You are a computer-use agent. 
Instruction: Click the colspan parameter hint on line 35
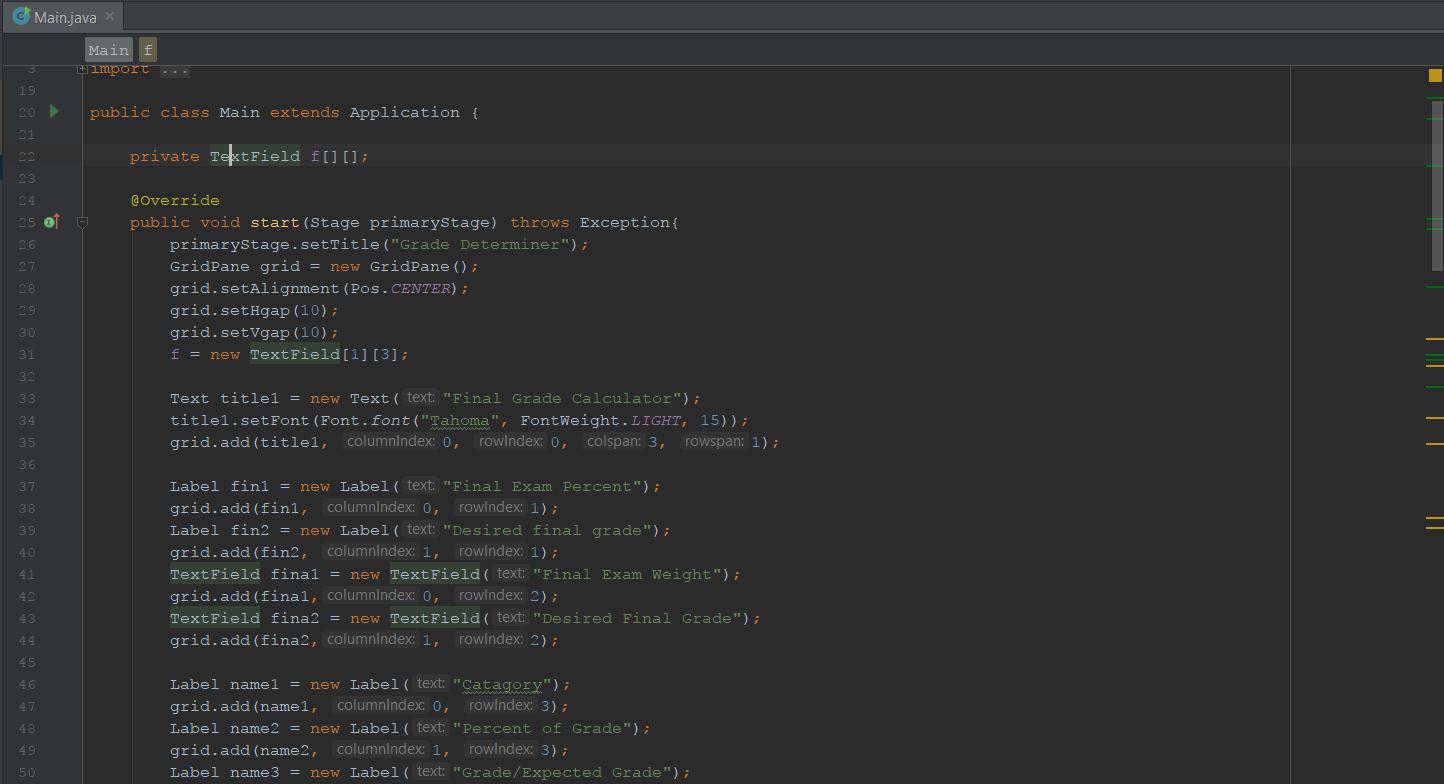click(x=614, y=442)
